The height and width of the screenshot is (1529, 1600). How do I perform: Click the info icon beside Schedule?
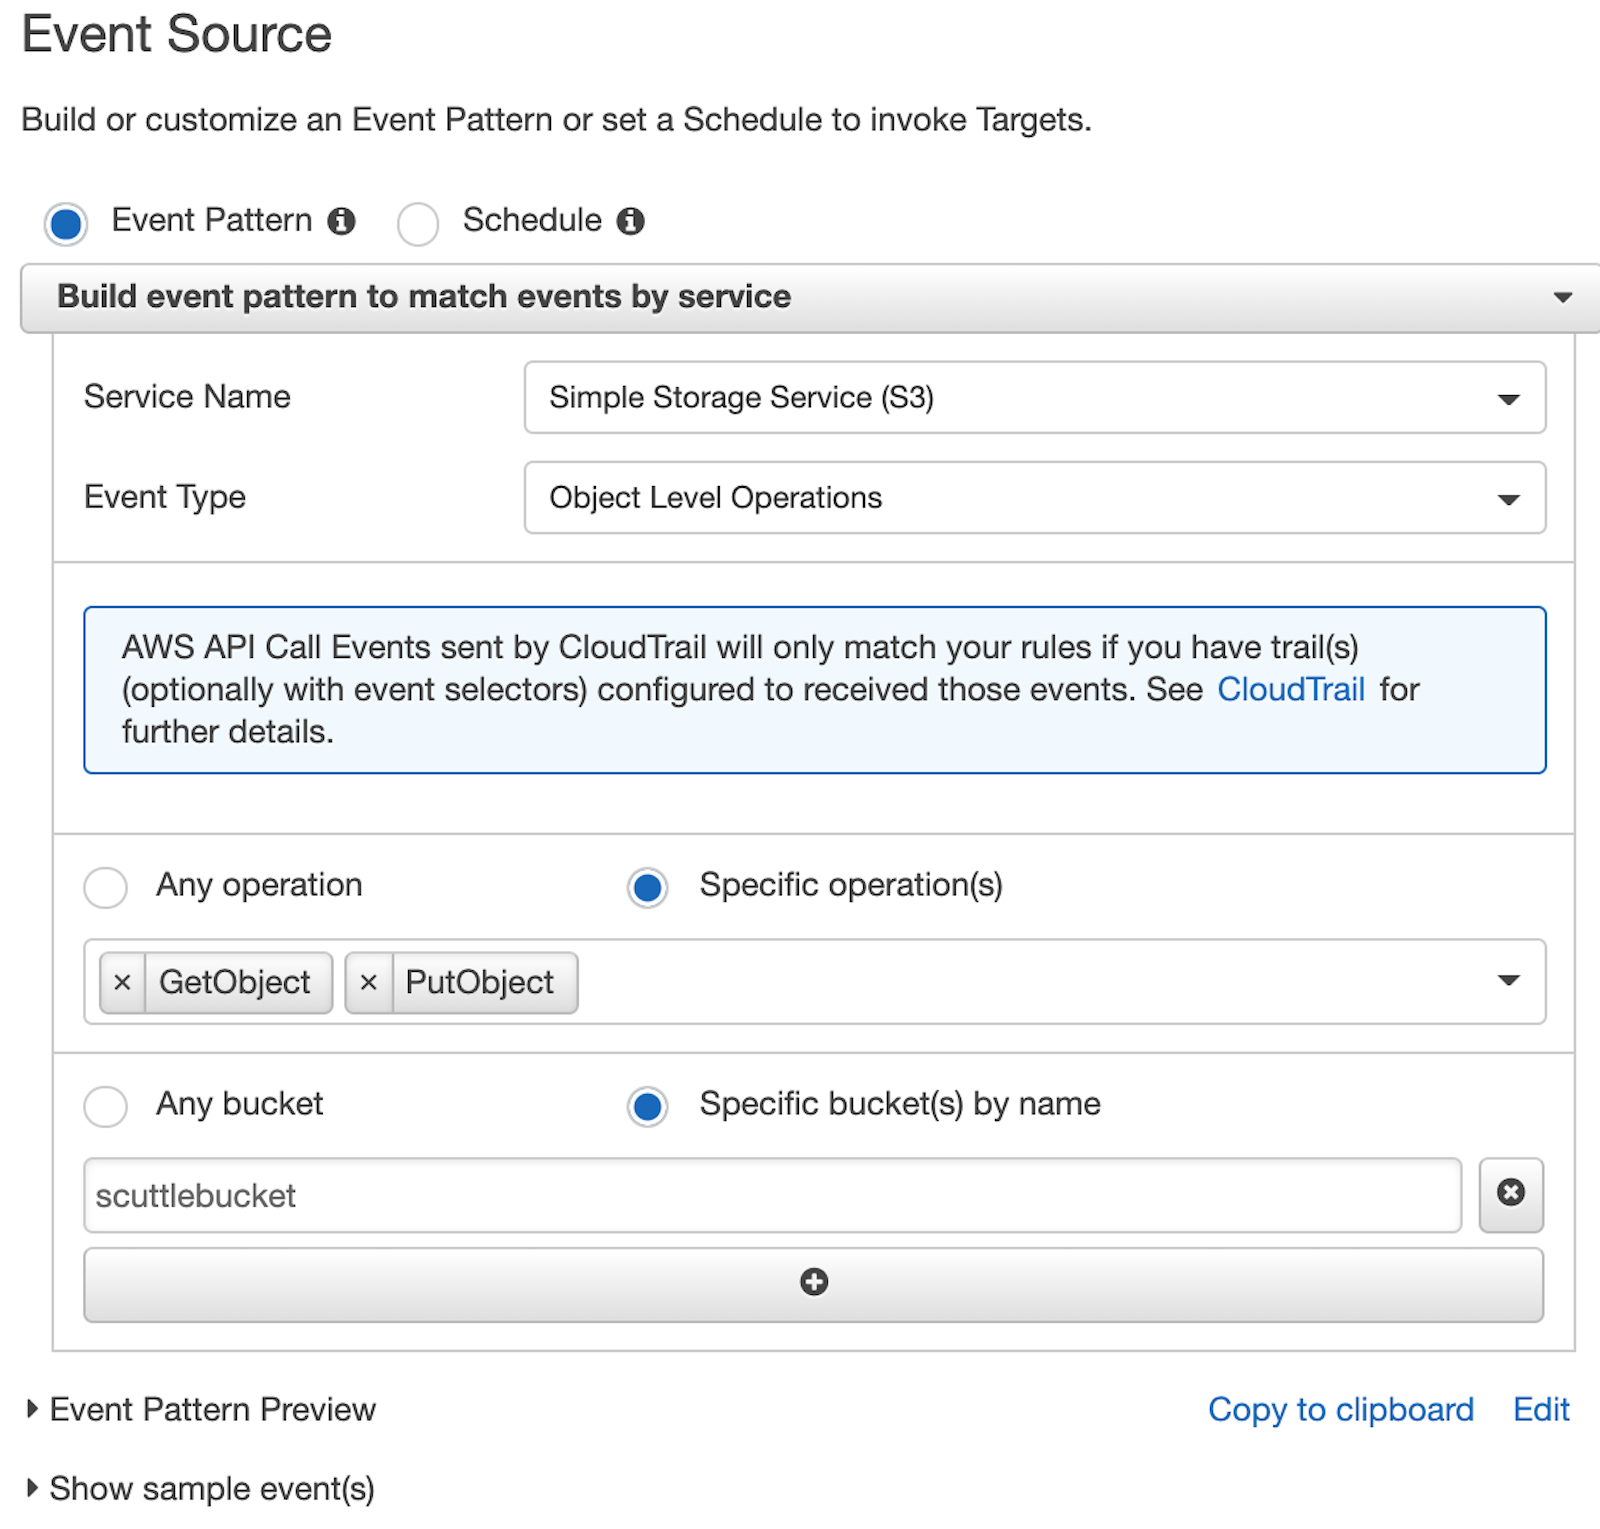631,221
